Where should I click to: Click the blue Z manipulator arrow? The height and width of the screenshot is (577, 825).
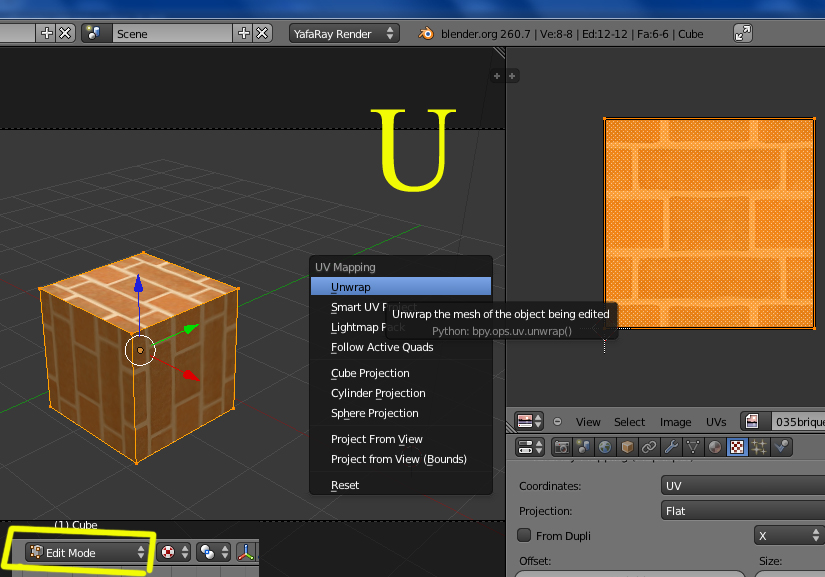click(x=138, y=283)
